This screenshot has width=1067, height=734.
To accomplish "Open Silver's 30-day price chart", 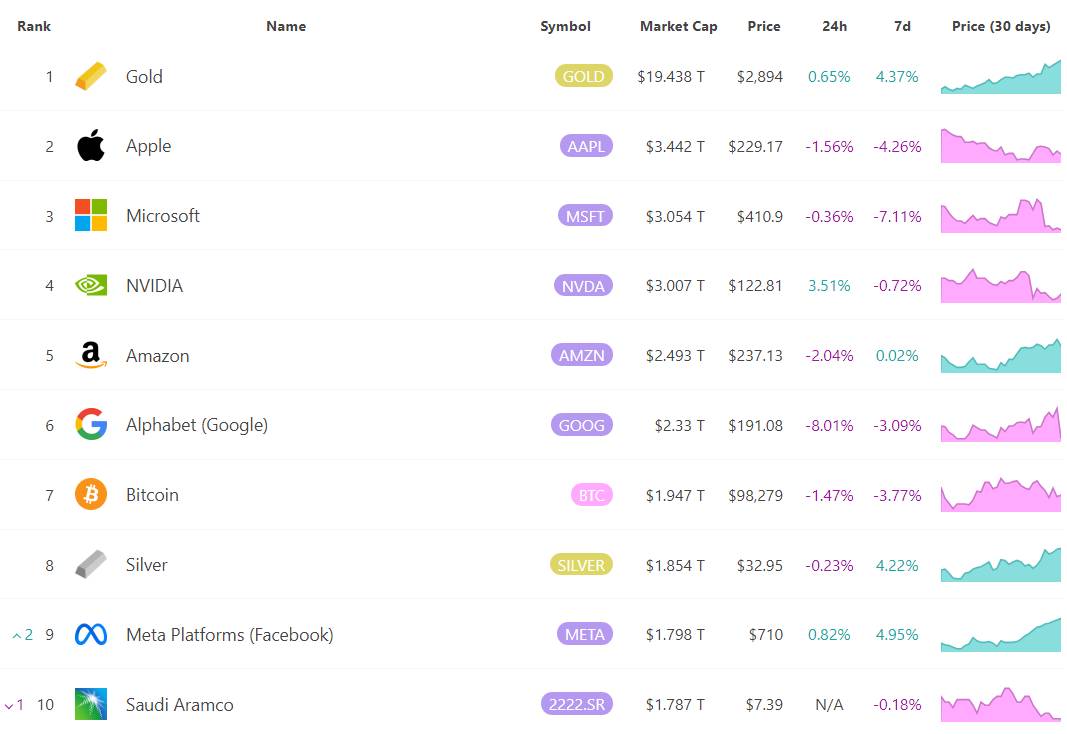I will point(1000,565).
